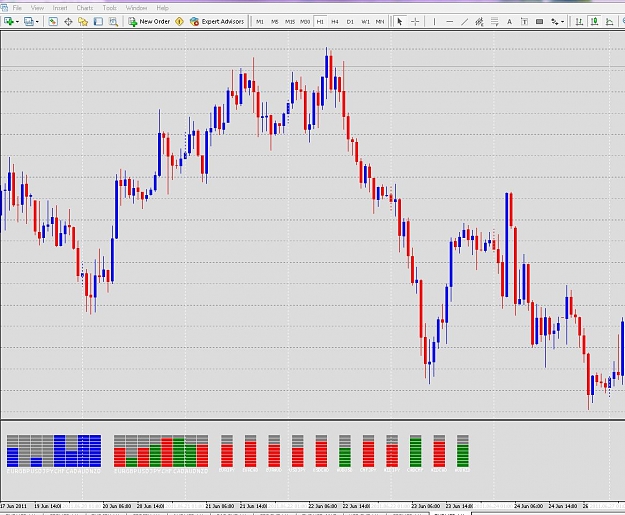Click the Profiles icon
This screenshot has height=515, width=625.
(29, 22)
